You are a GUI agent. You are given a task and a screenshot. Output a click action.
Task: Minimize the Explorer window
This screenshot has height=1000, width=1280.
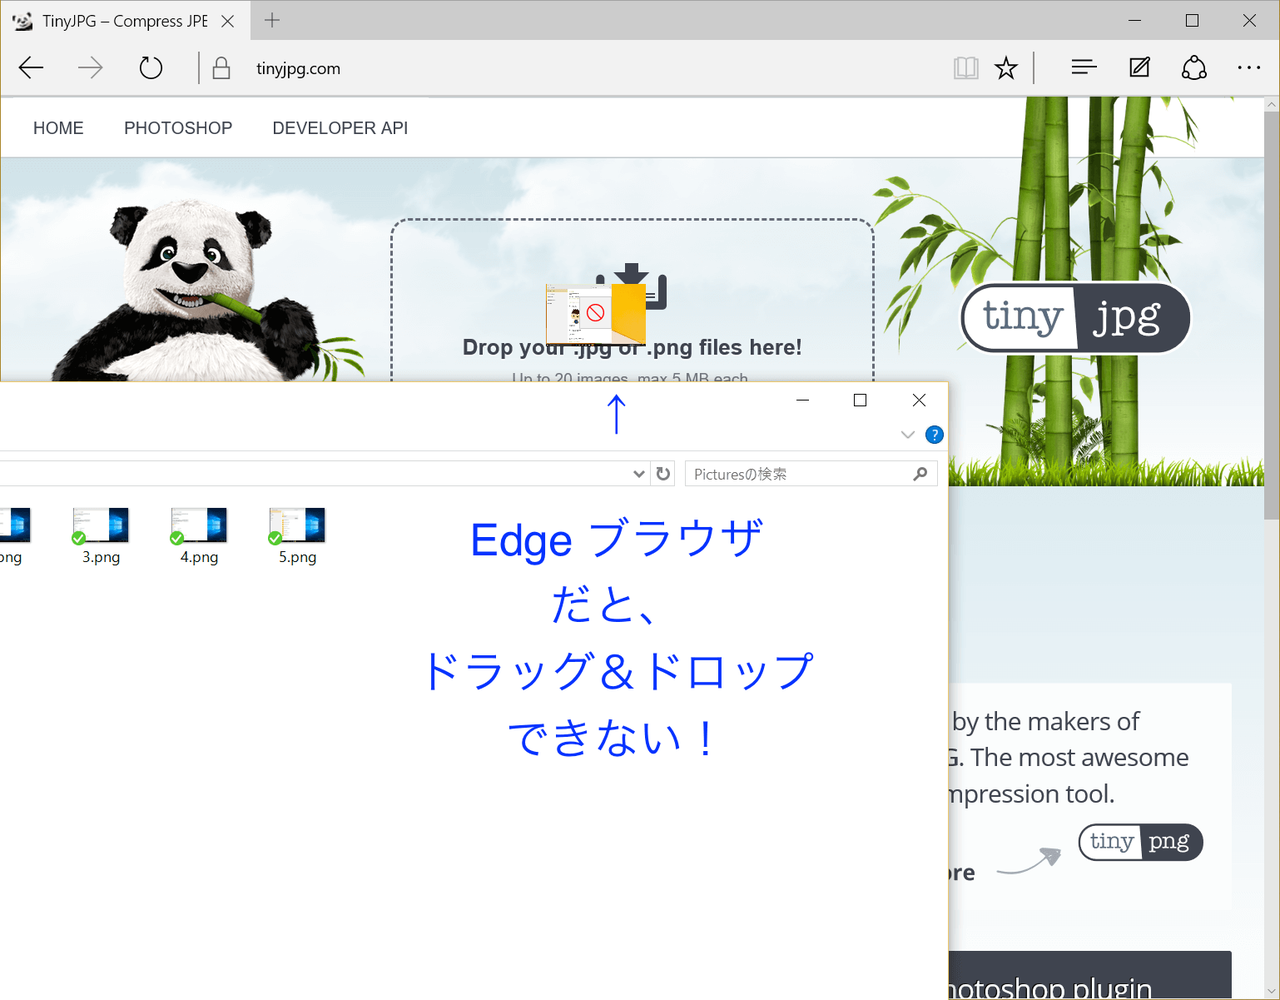point(802,400)
